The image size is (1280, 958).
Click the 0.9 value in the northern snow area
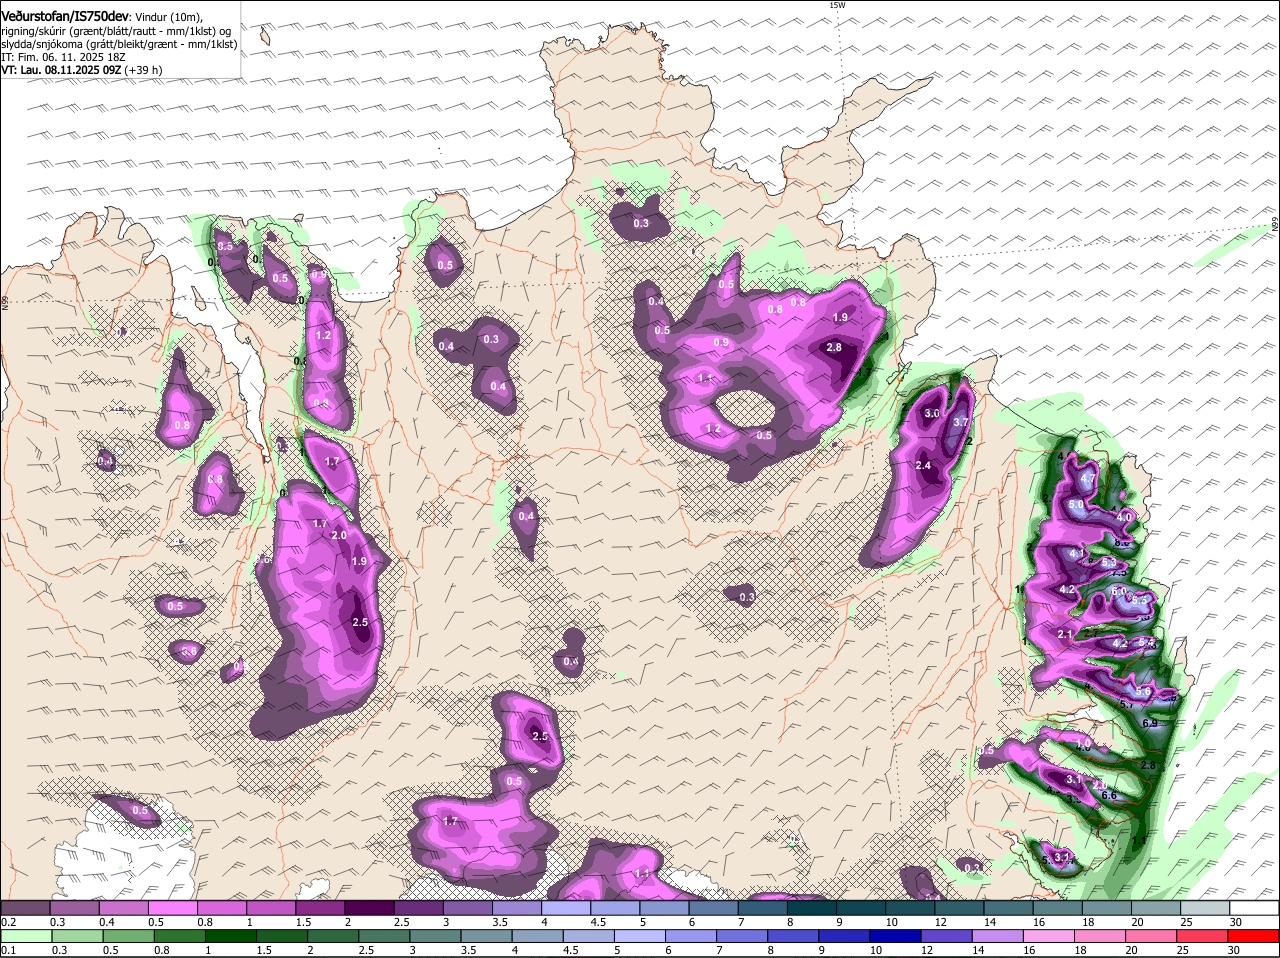pos(721,342)
